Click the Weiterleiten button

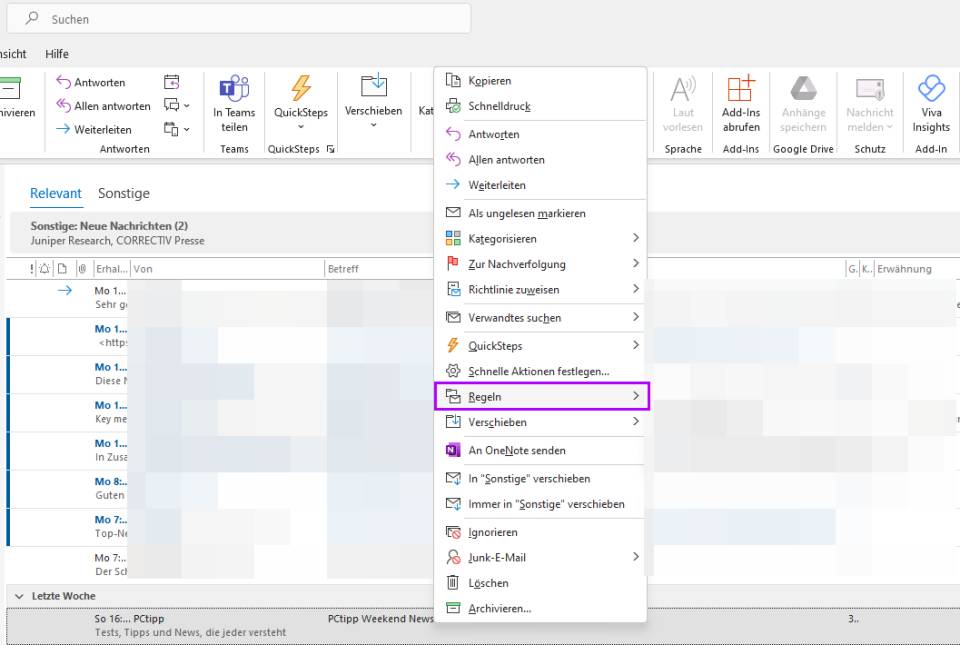[94, 129]
